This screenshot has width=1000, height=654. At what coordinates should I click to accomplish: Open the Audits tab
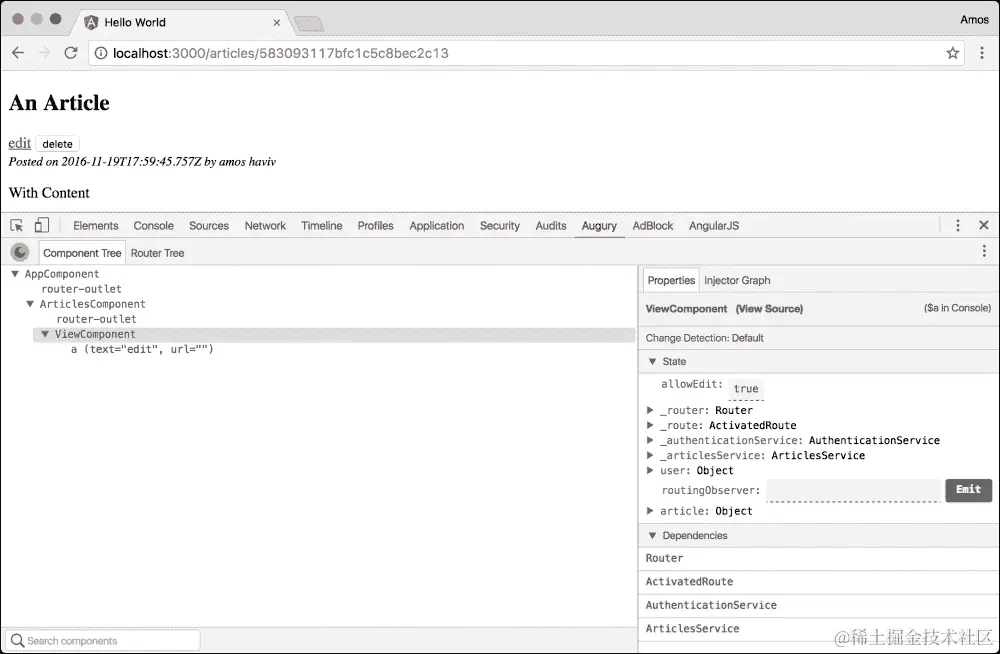click(551, 226)
